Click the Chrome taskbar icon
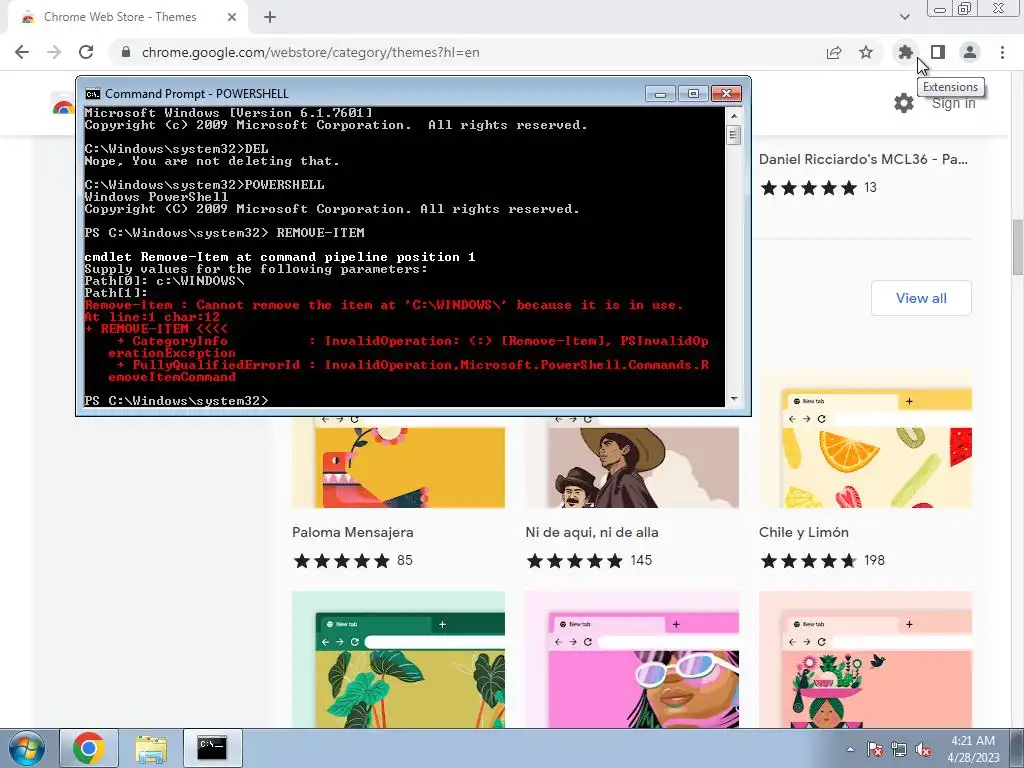Image resolution: width=1024 pixels, height=768 pixels. click(89, 748)
